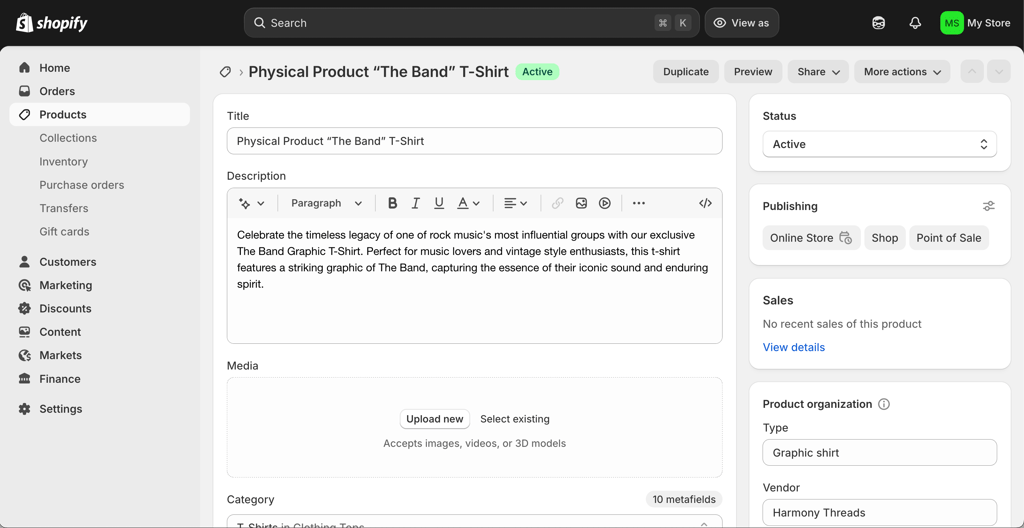The image size is (1024, 528).
Task: Expand the Share menu
Action: pyautogui.click(x=818, y=72)
